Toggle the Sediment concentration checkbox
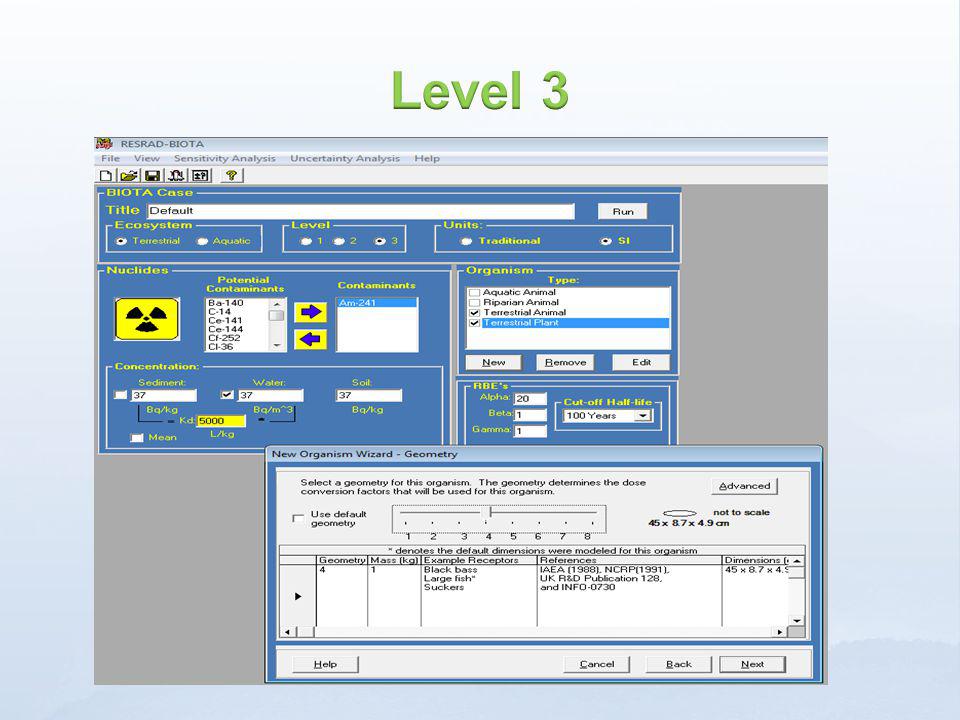This screenshot has height=720, width=960. pyautogui.click(x=121, y=395)
